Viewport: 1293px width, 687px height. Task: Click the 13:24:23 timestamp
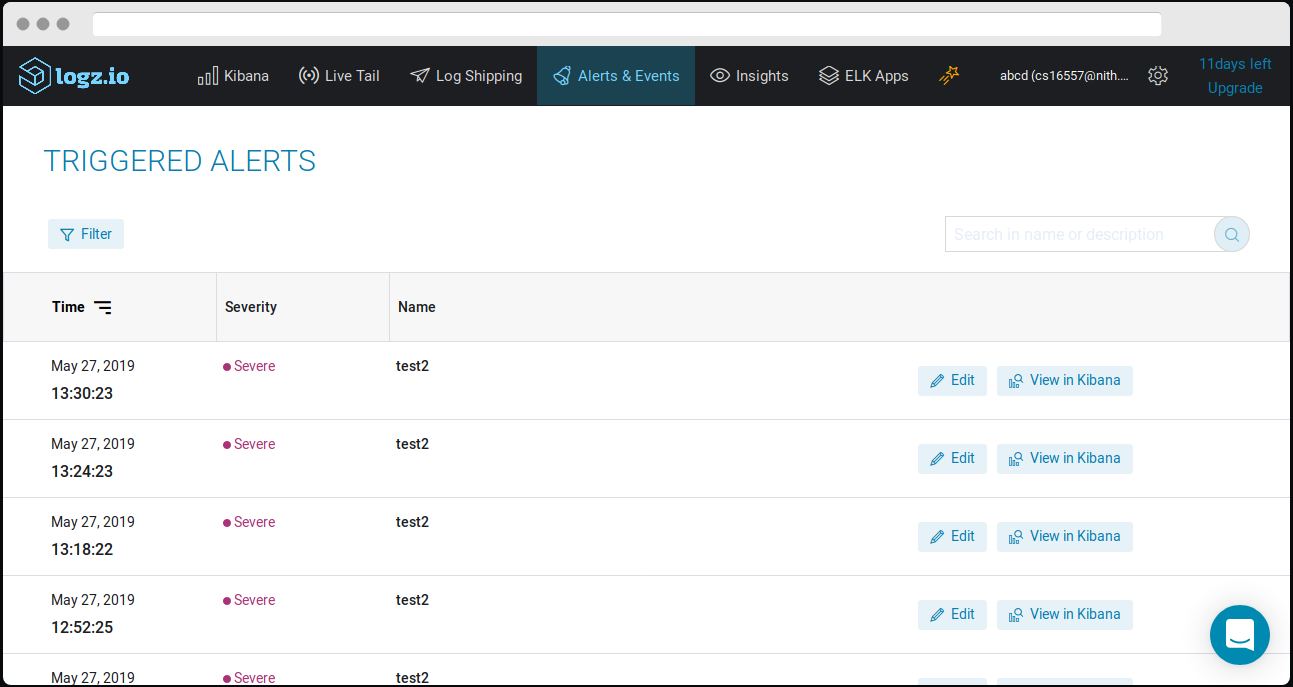(82, 472)
